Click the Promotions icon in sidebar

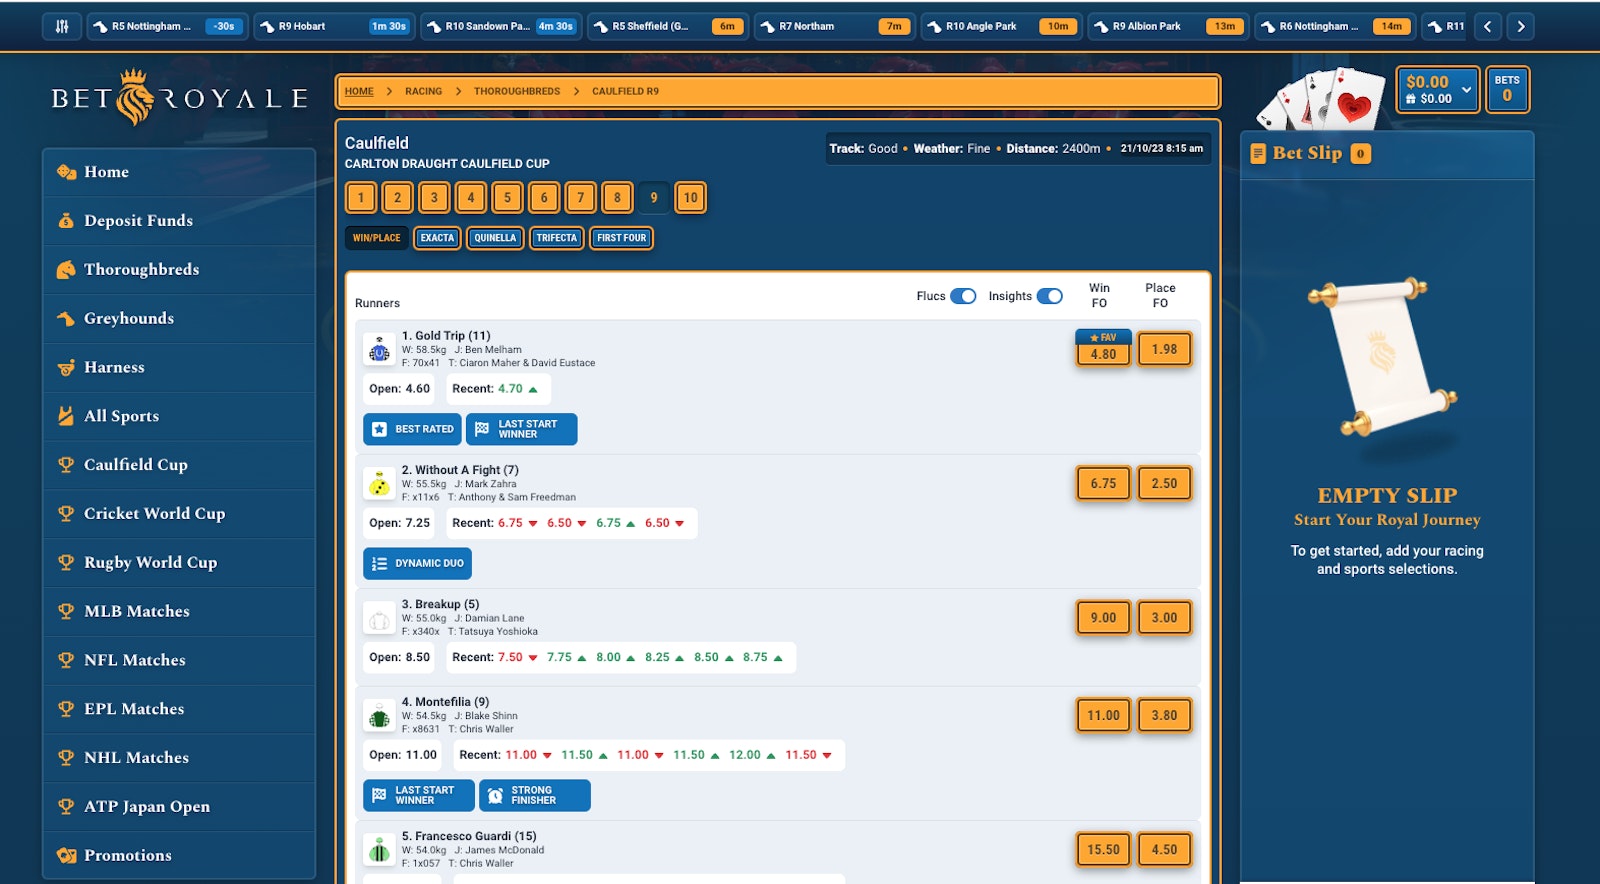[x=66, y=856]
